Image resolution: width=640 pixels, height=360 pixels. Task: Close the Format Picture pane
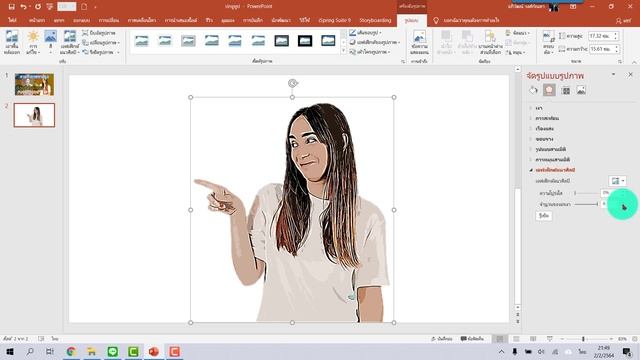(x=630, y=75)
